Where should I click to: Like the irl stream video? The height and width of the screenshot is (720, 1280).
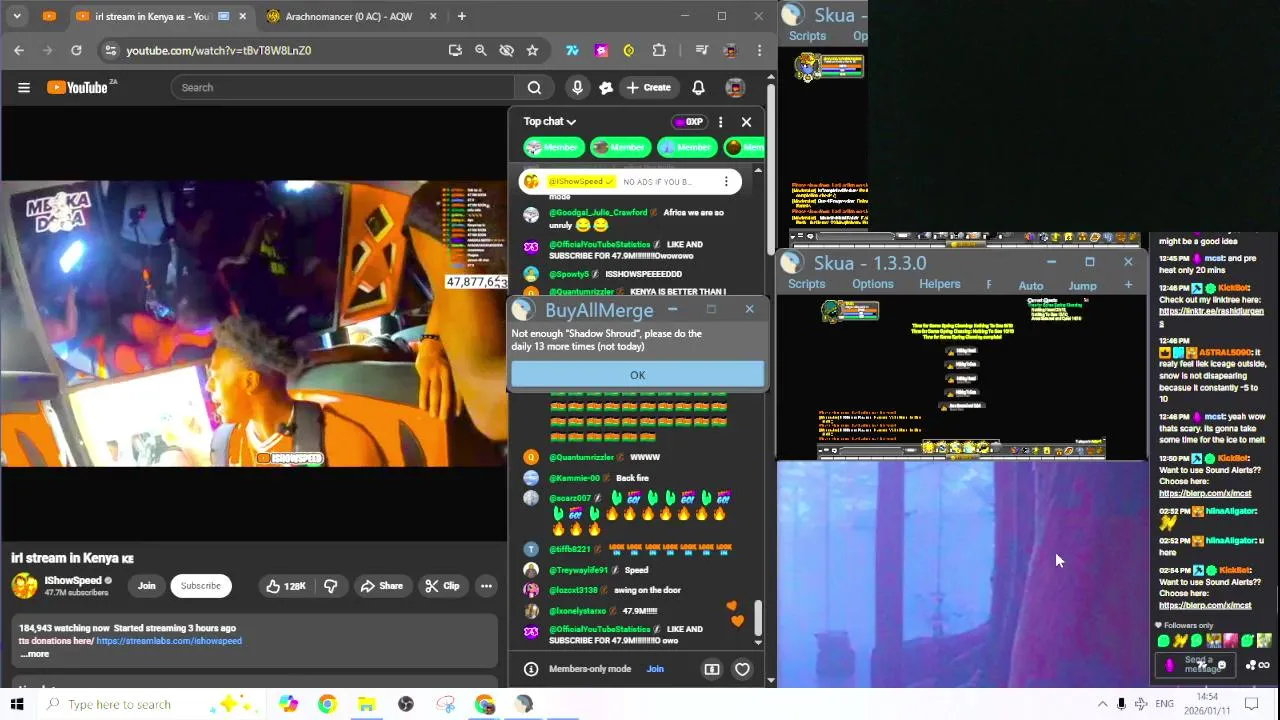coord(285,586)
